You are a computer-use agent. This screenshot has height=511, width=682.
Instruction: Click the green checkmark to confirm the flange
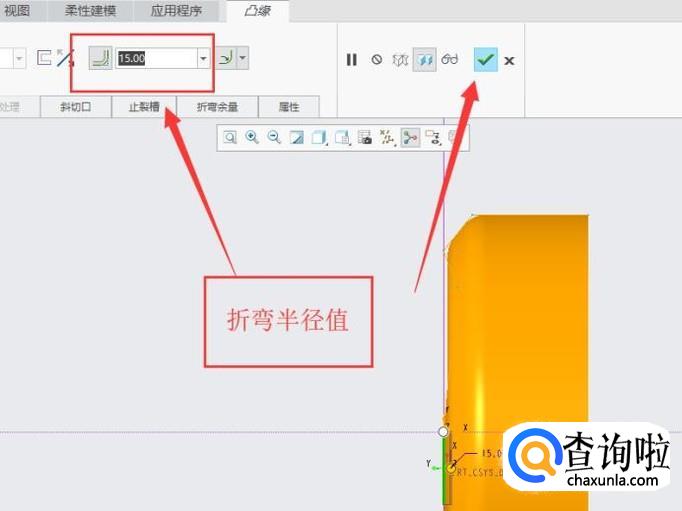coord(485,60)
